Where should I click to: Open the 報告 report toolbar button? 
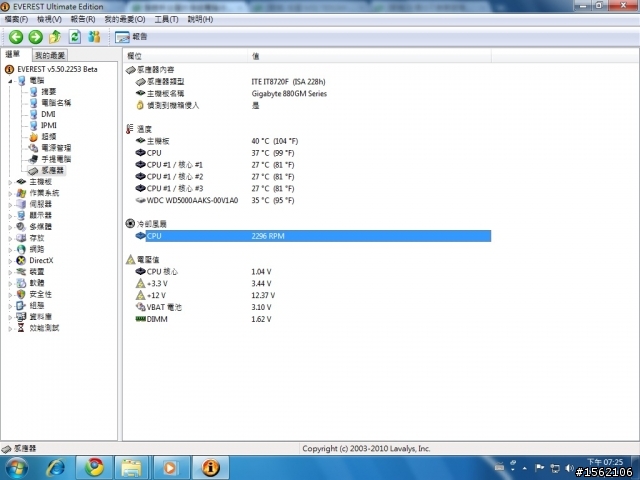(x=131, y=37)
